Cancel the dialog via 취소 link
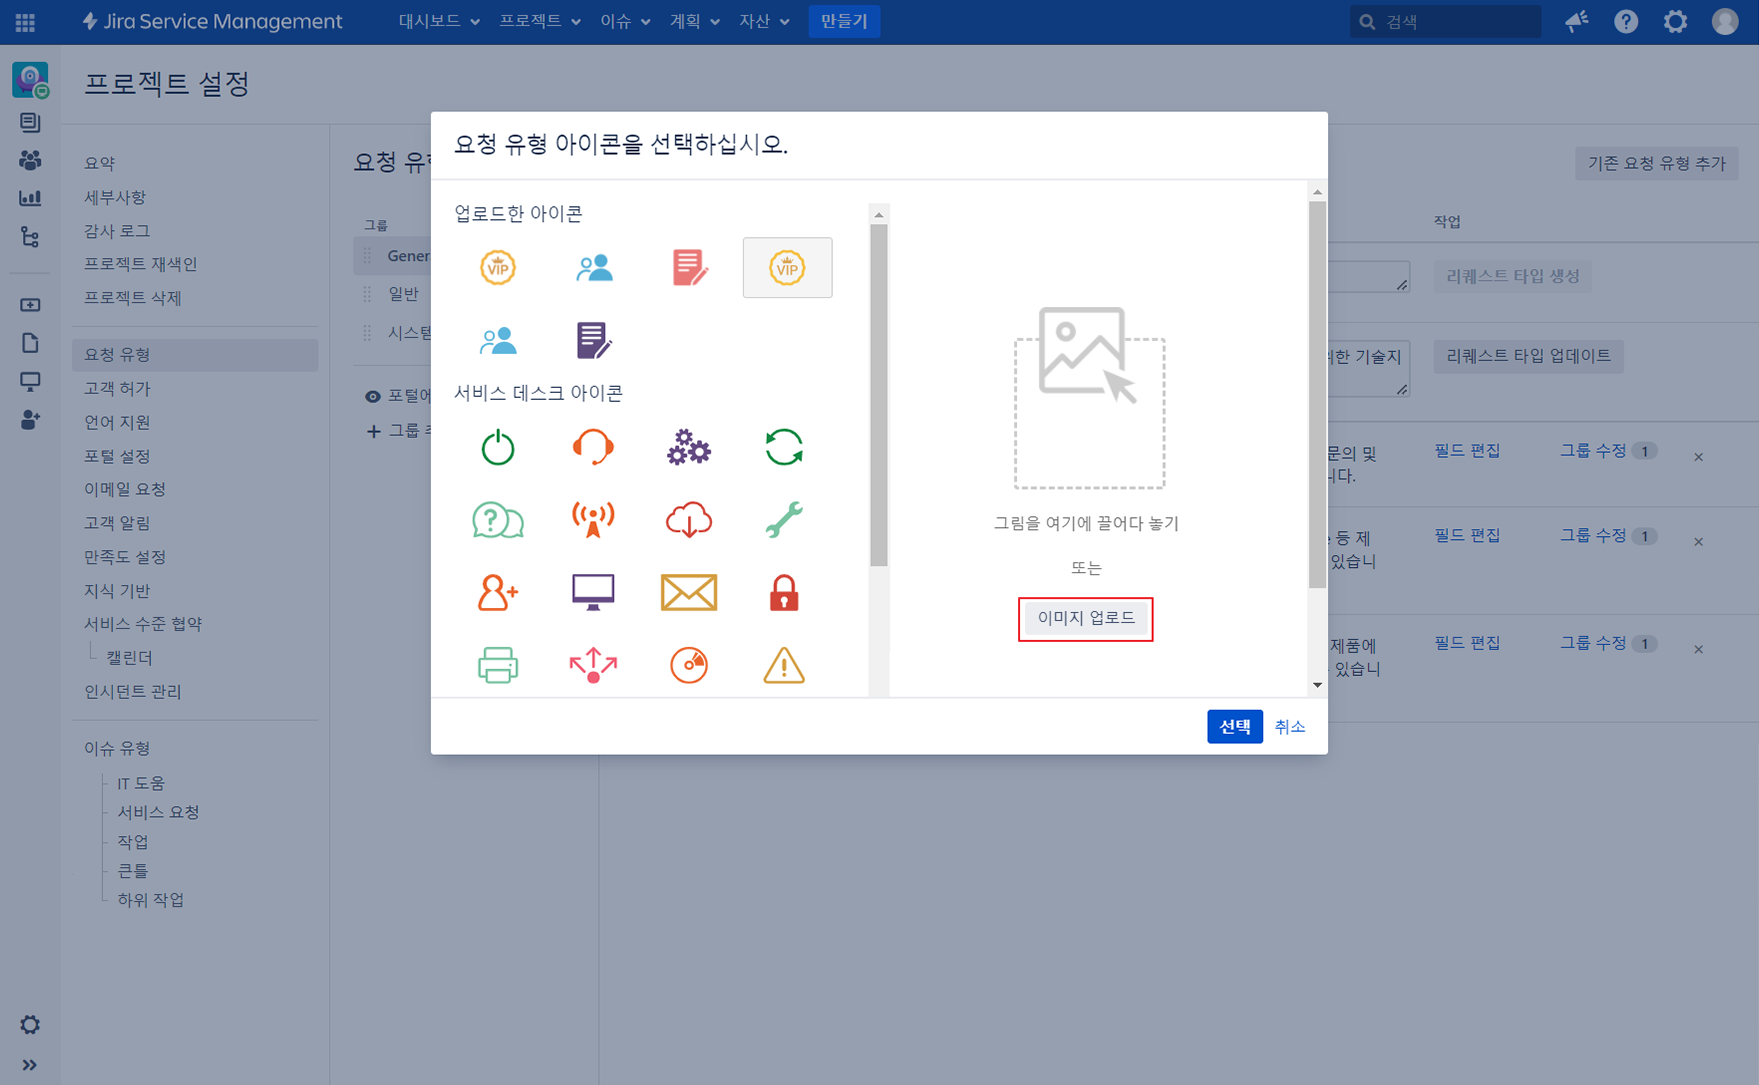 point(1289,727)
